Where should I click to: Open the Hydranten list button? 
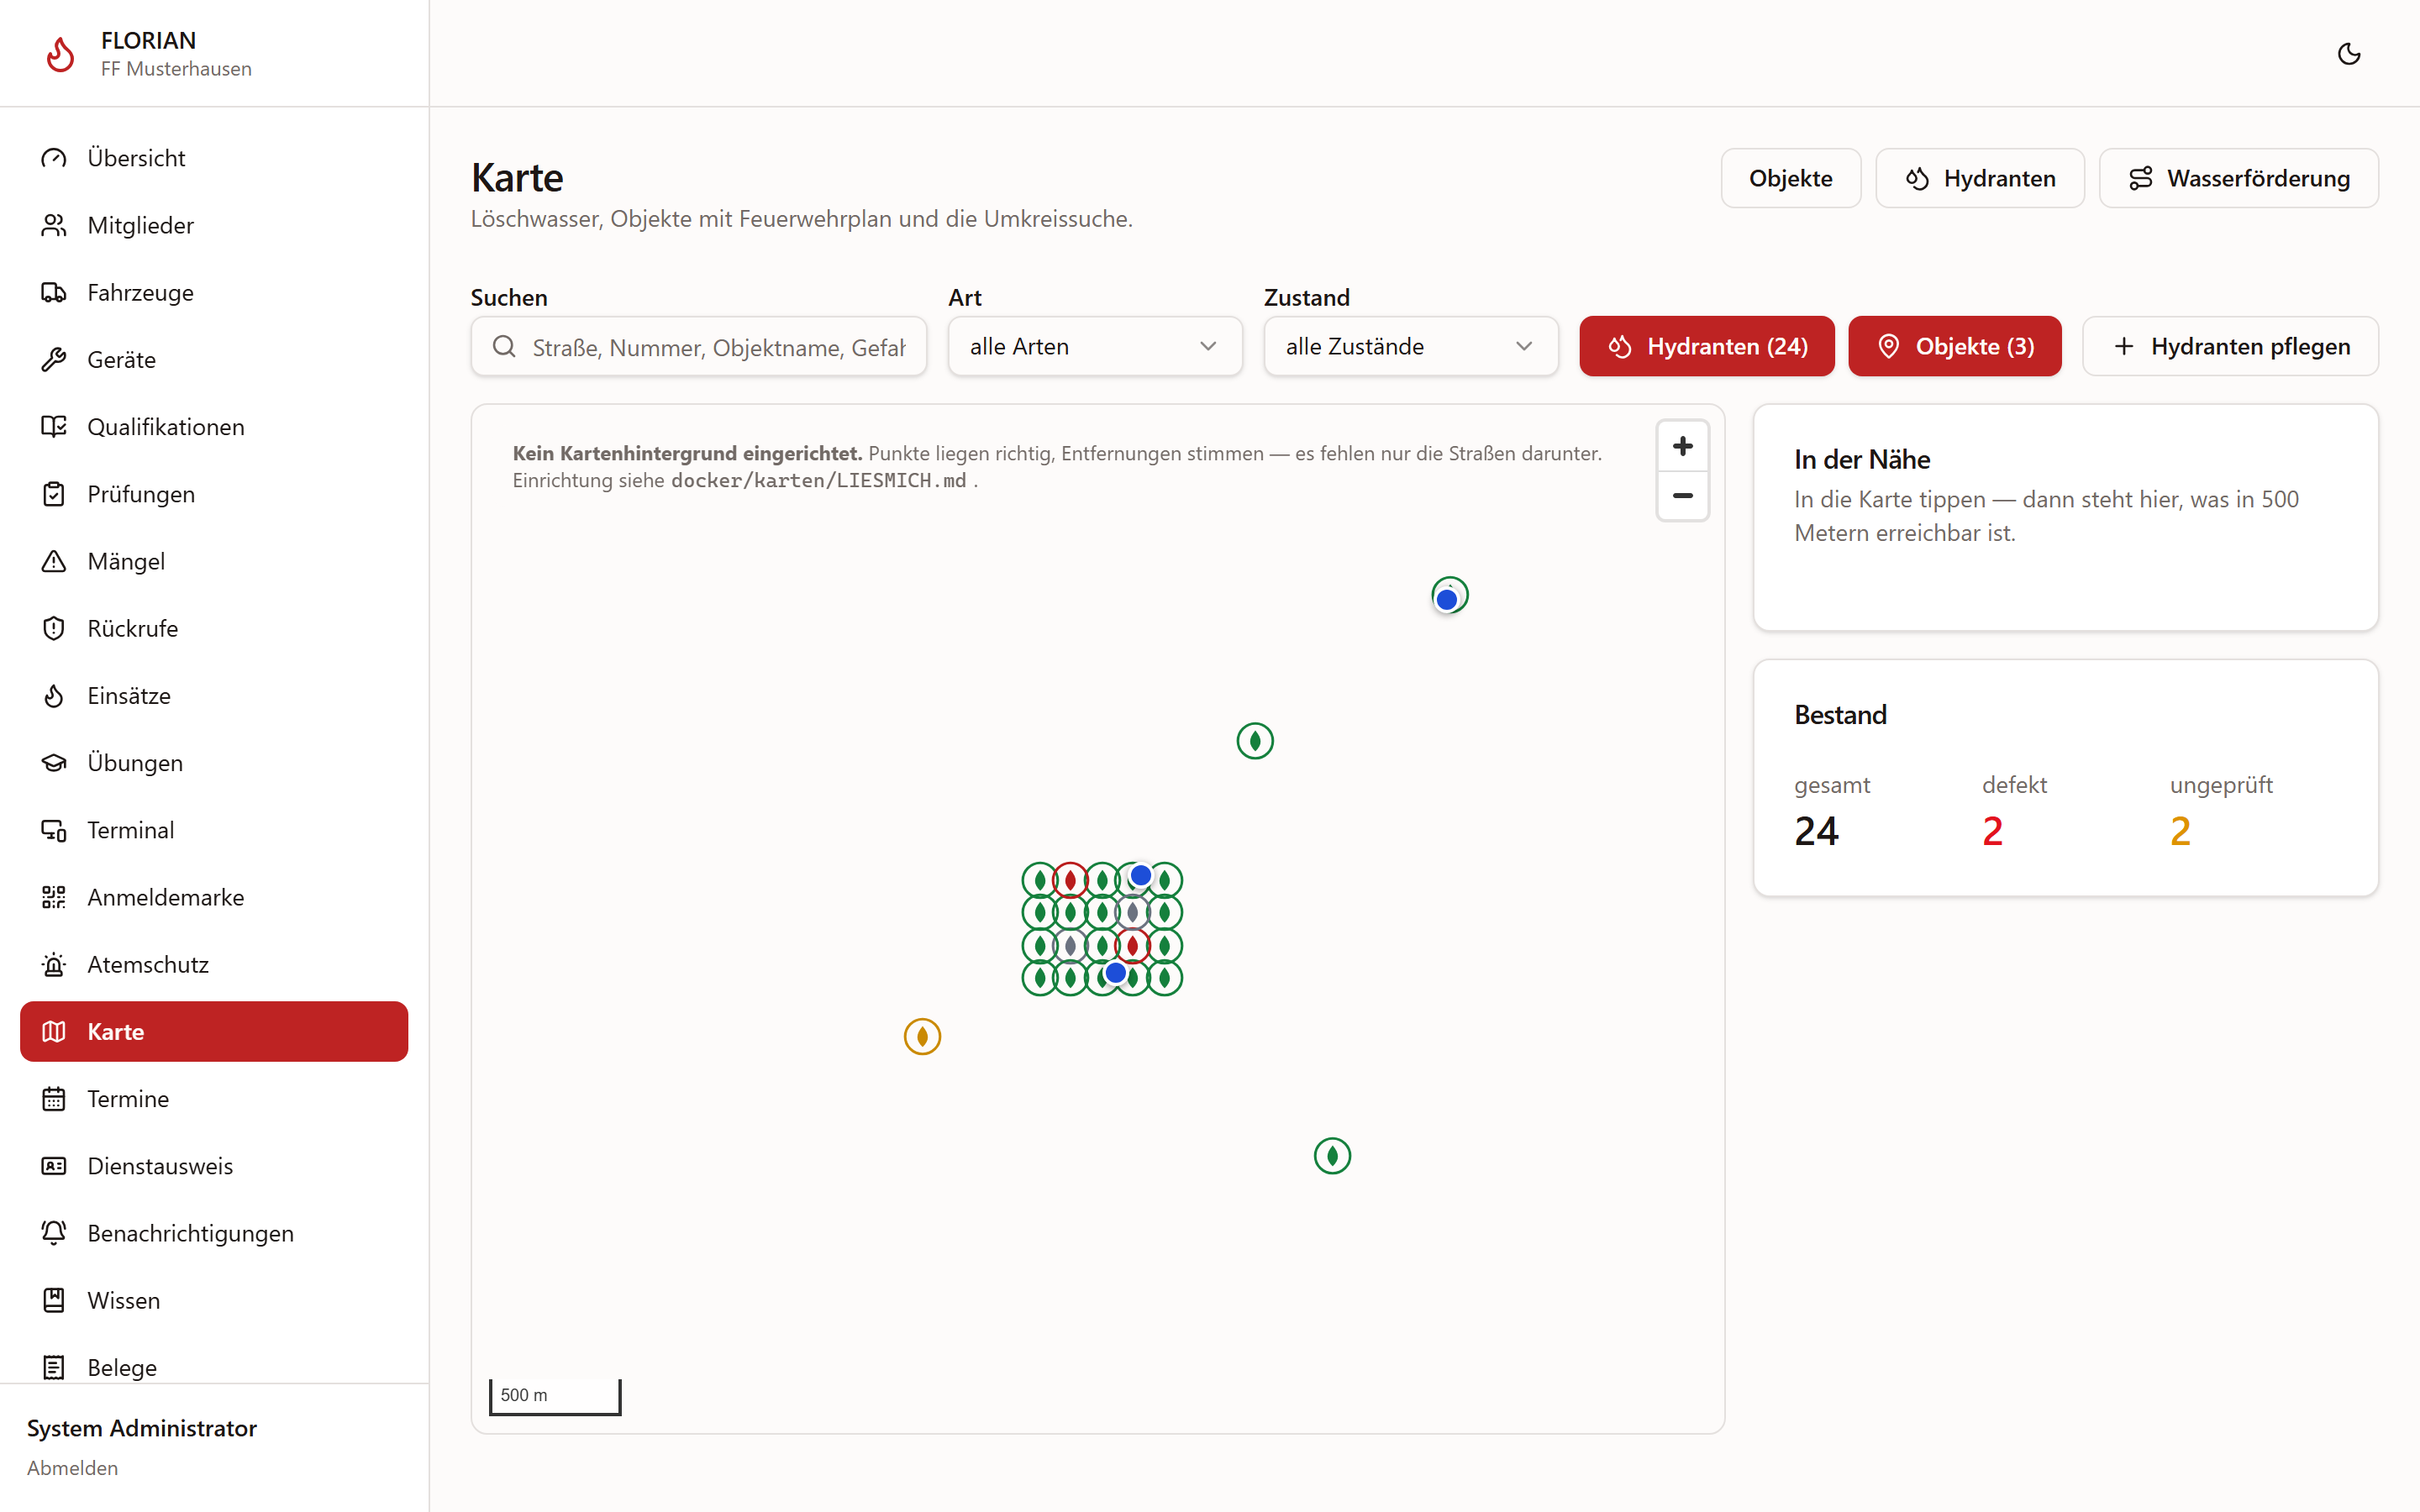click(x=1979, y=178)
